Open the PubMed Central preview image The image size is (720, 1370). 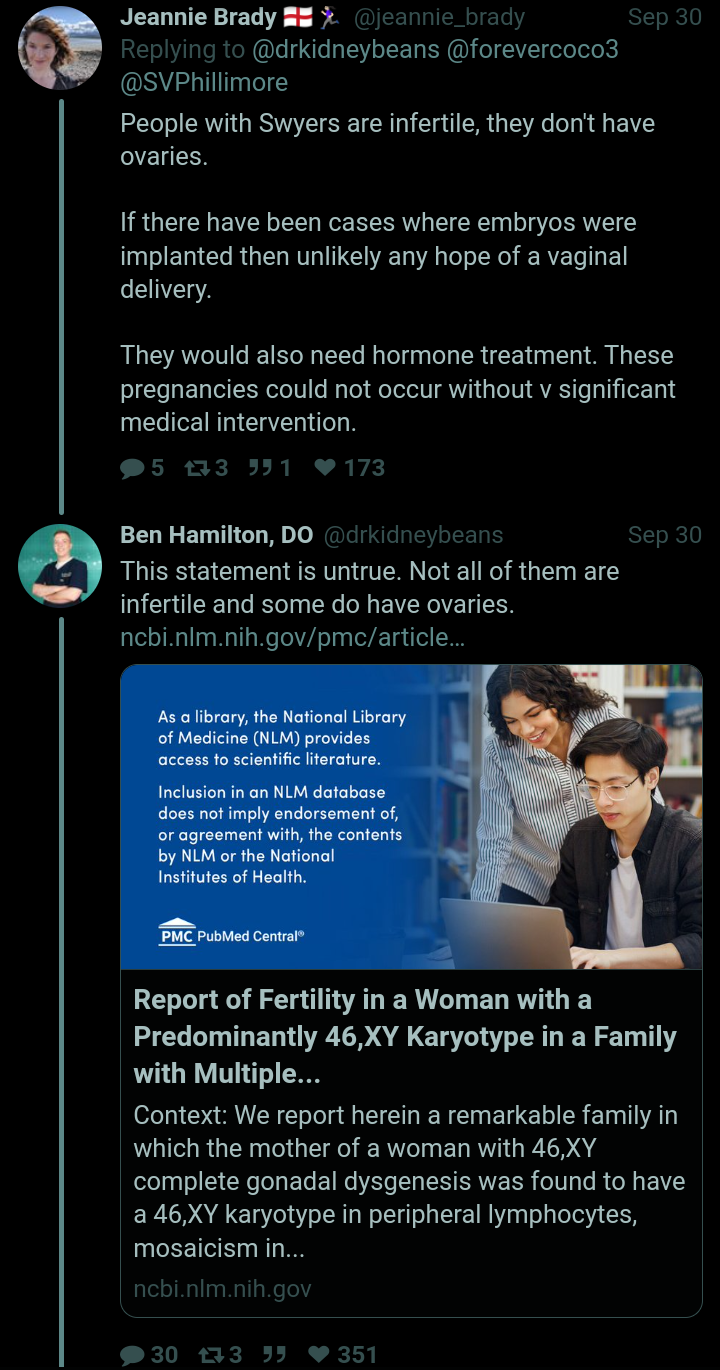[x=411, y=817]
